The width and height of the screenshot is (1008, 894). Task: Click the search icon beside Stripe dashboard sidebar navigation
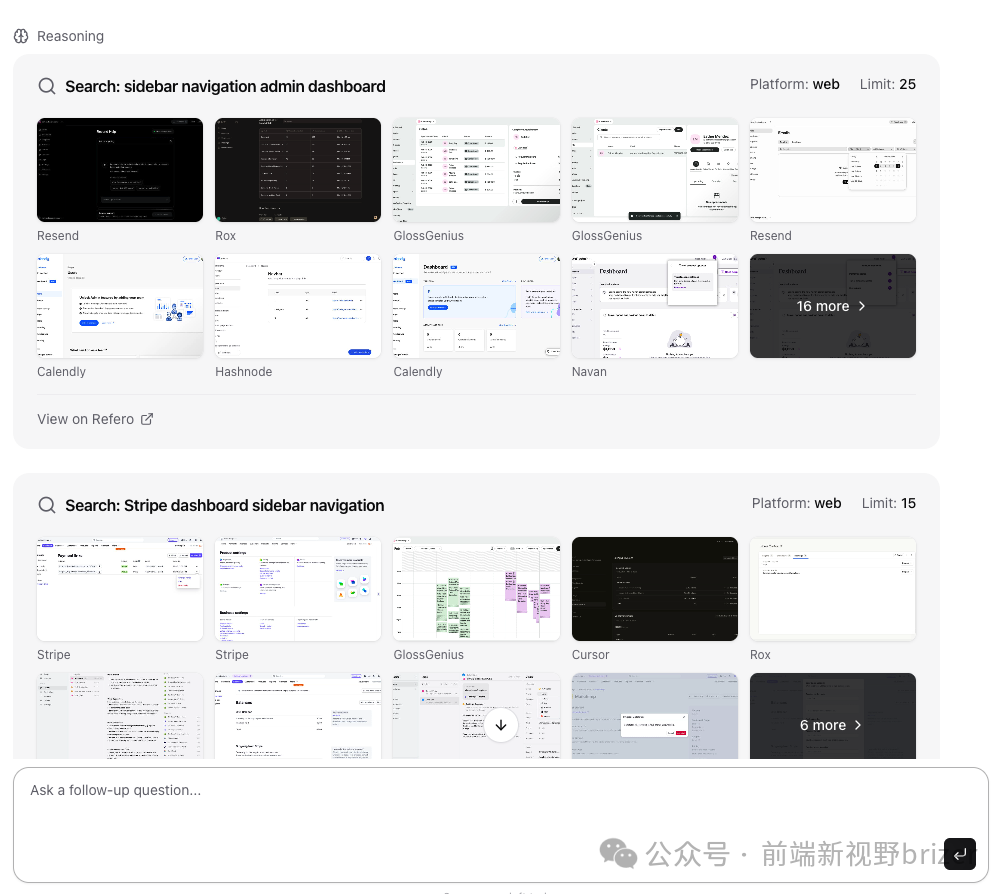tap(47, 505)
